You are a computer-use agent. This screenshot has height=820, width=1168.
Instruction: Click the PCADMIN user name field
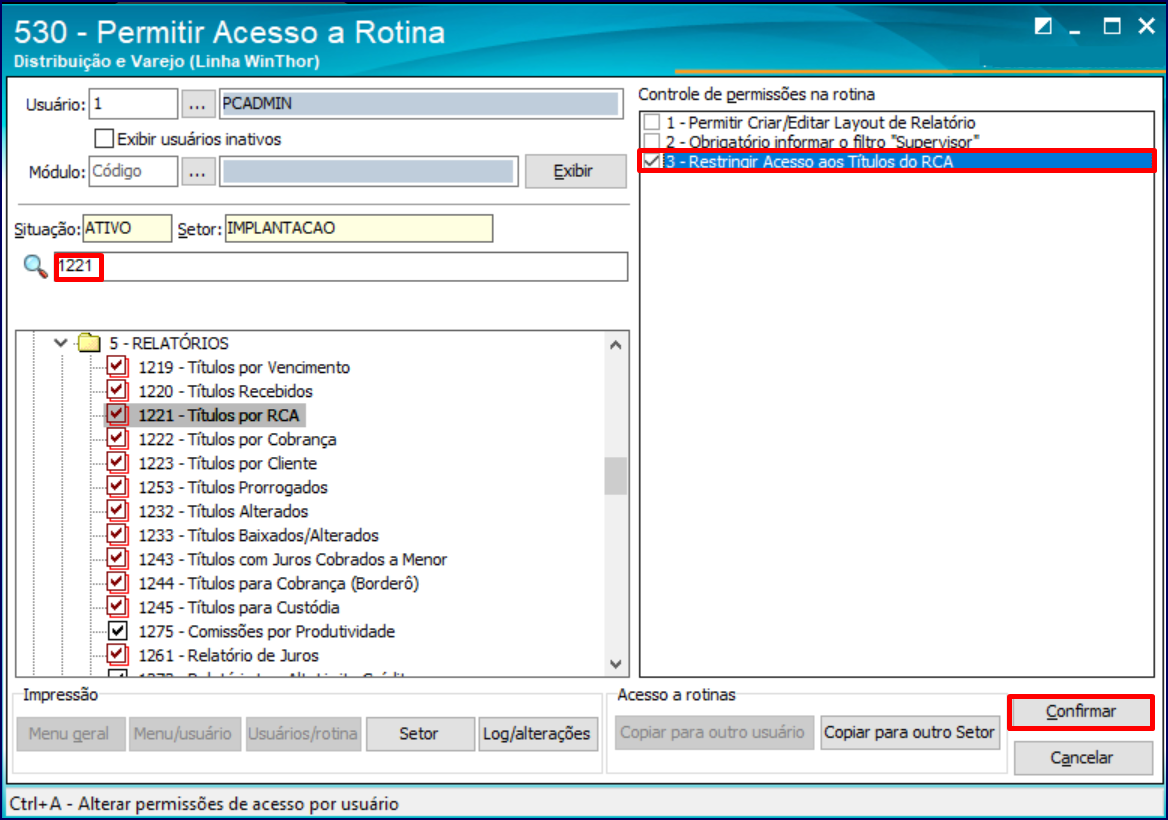coord(421,104)
